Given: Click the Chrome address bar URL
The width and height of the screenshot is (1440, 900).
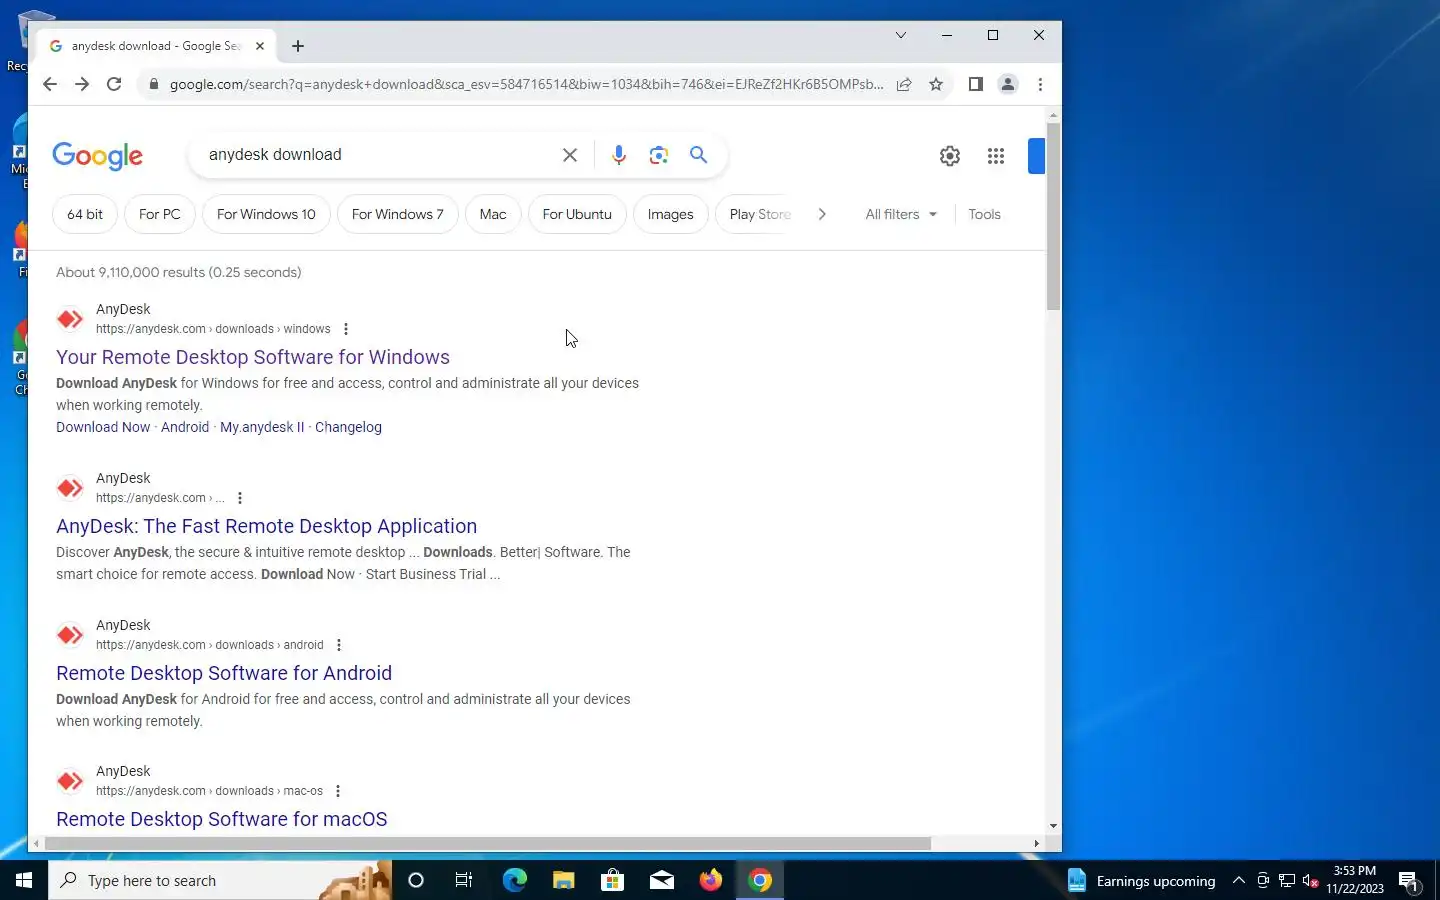Looking at the screenshot, I should [x=526, y=84].
